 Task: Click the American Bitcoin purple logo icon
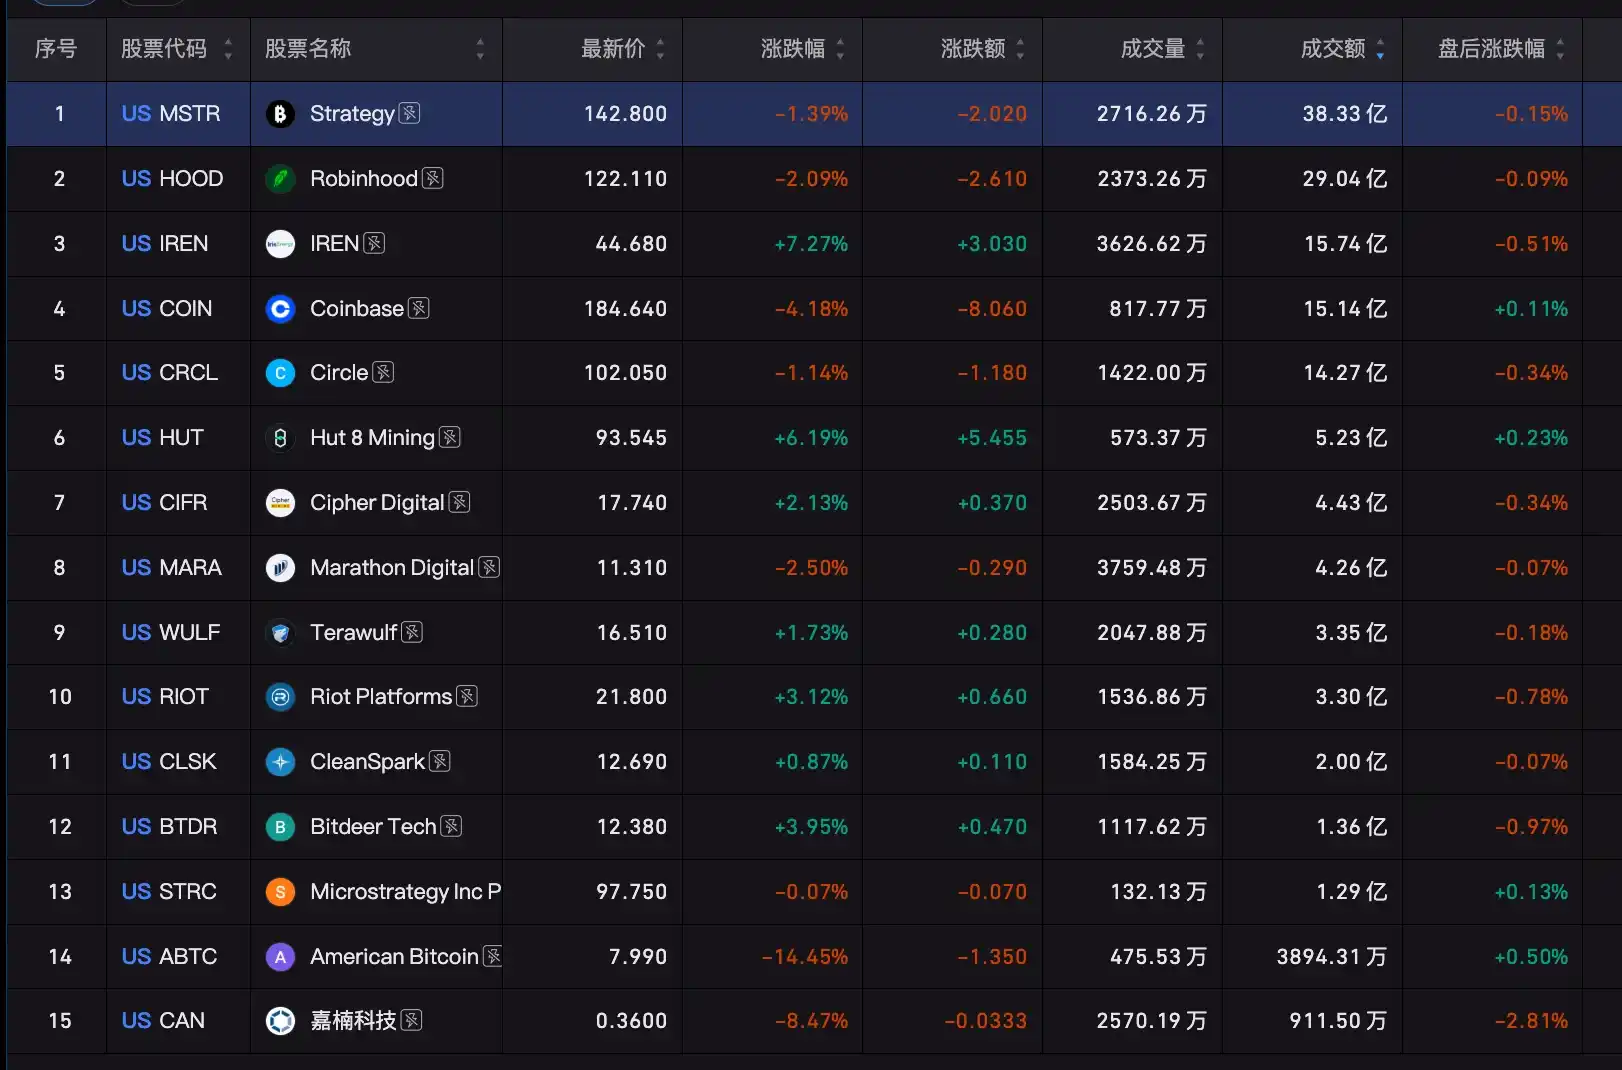coord(280,957)
